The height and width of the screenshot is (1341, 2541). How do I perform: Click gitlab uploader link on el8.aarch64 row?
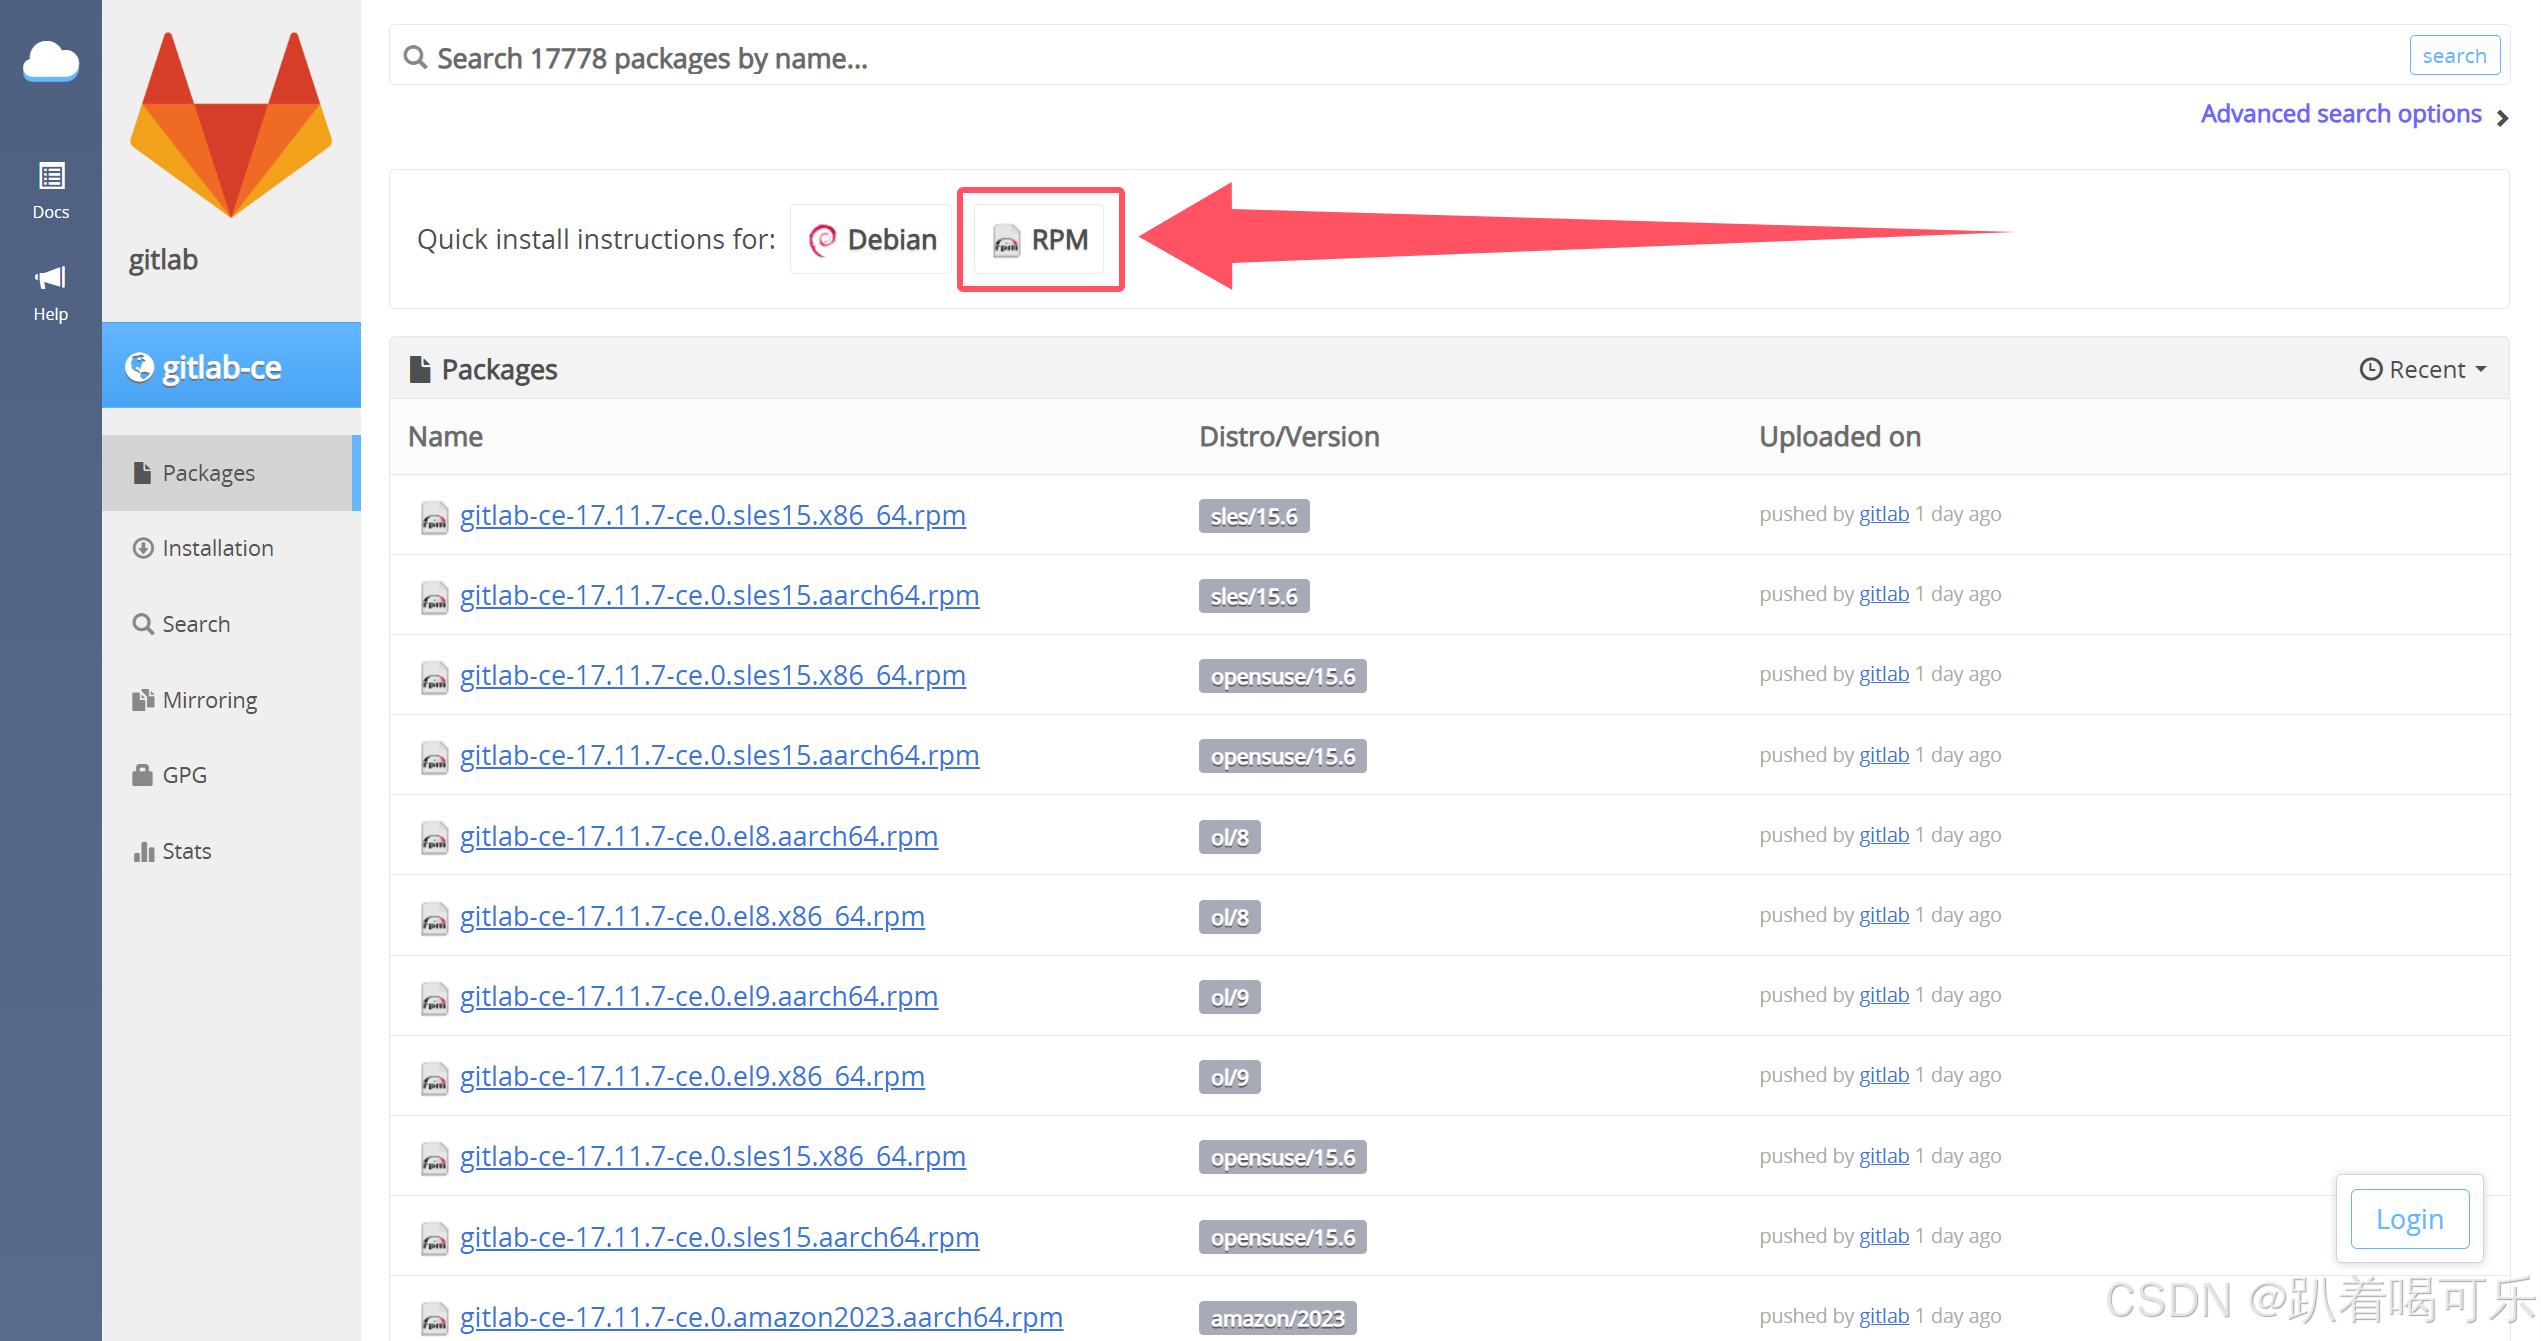click(x=1884, y=835)
